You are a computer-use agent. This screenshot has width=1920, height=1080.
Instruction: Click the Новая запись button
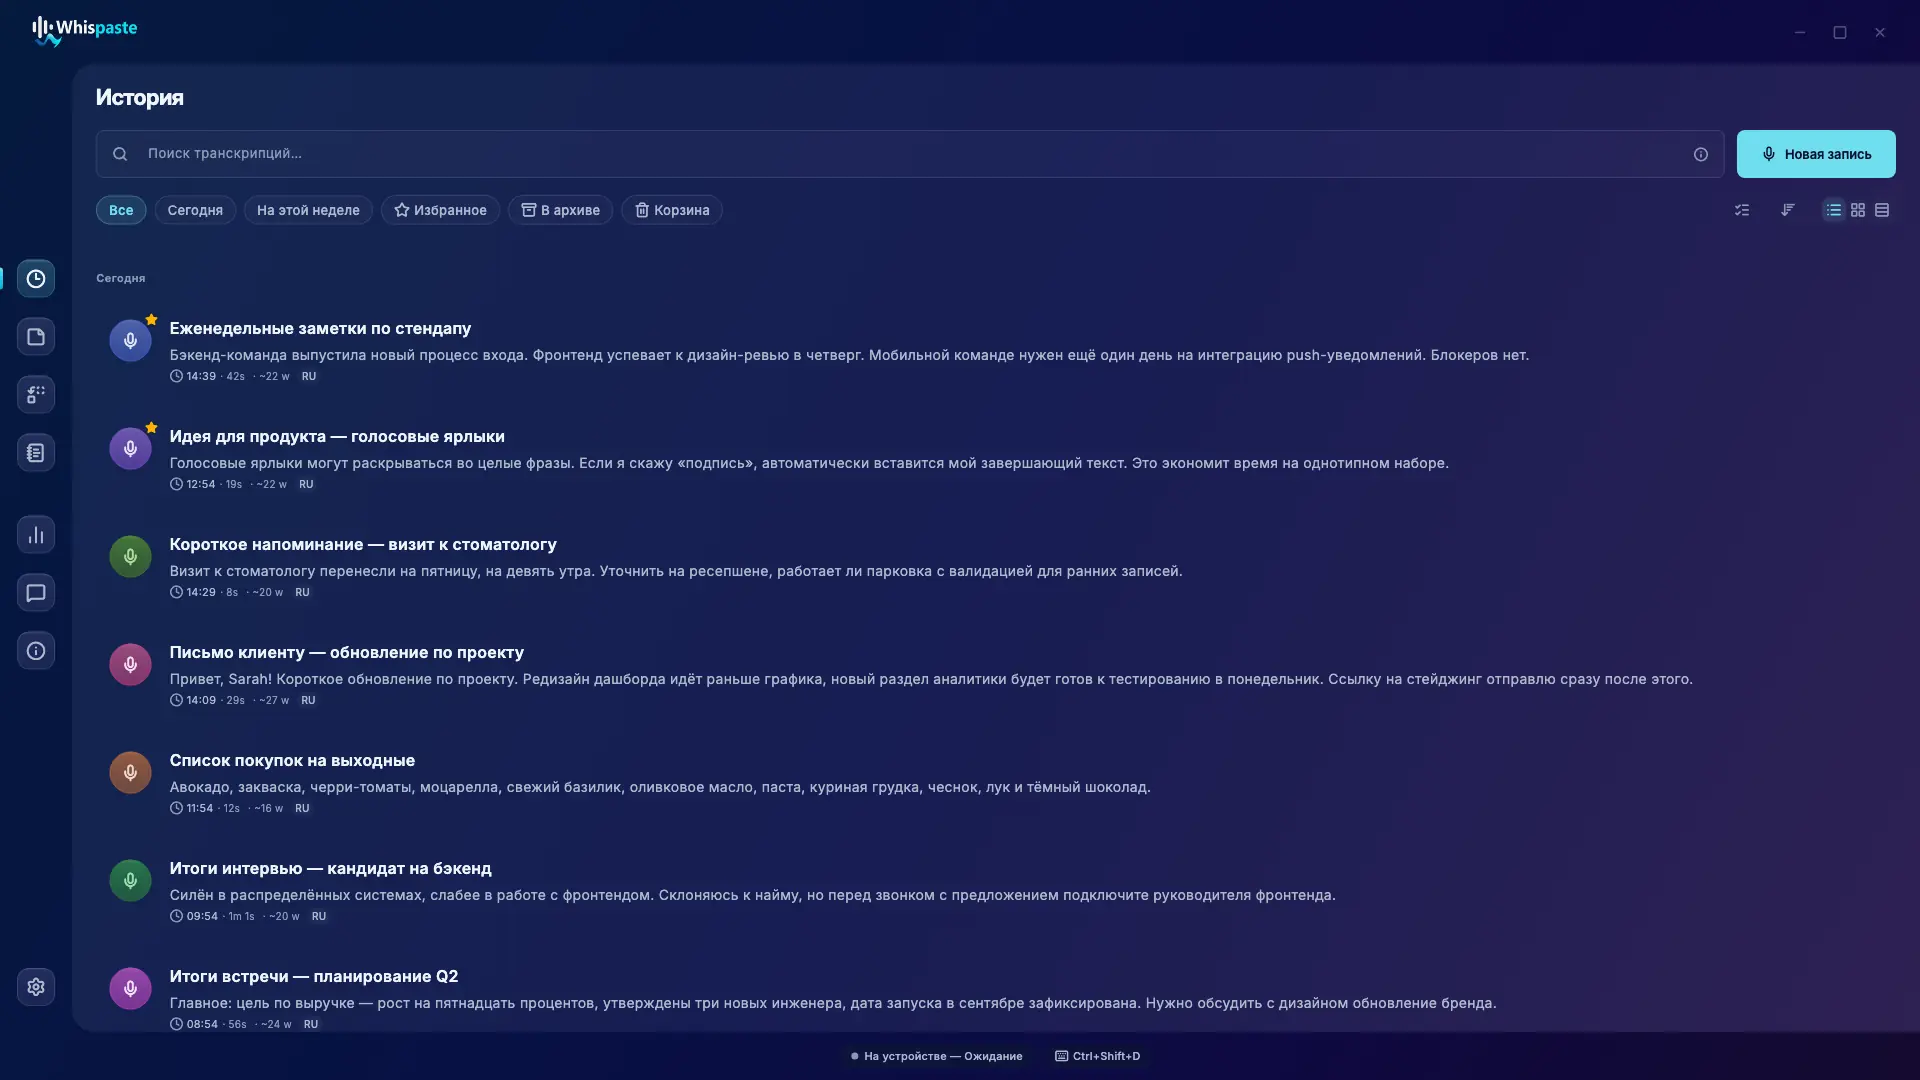pos(1816,154)
